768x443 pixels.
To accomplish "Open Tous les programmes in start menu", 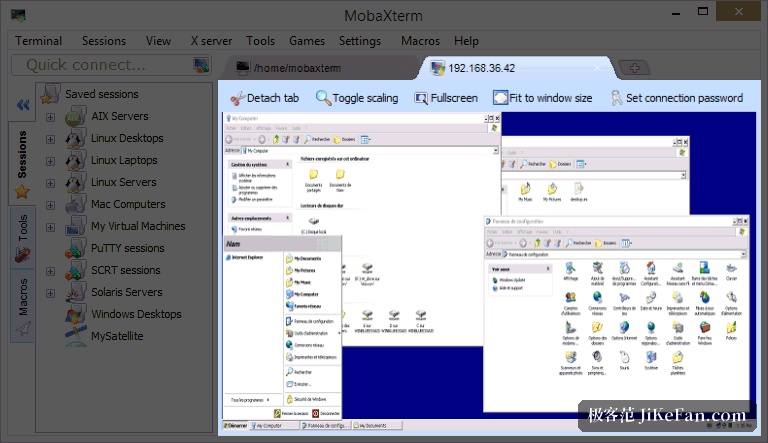I will click(250, 400).
